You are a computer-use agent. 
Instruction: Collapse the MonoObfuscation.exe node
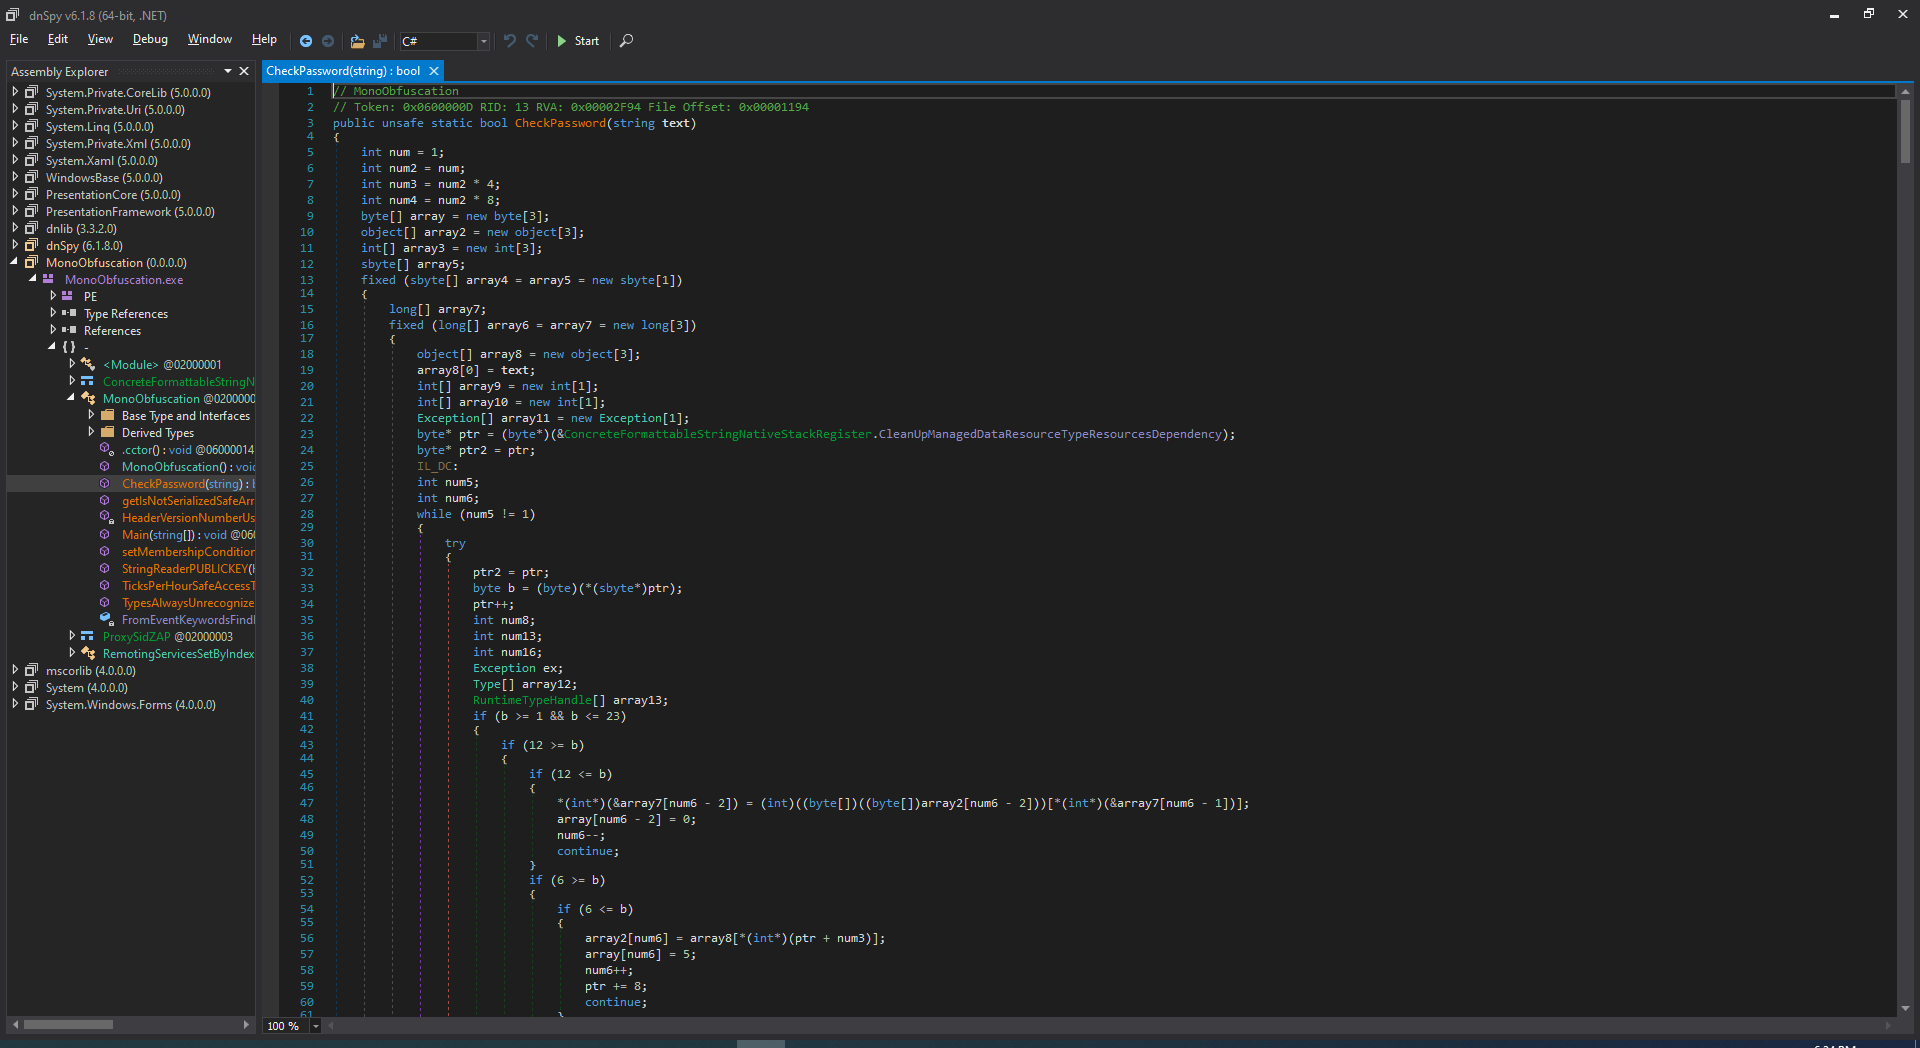click(33, 279)
